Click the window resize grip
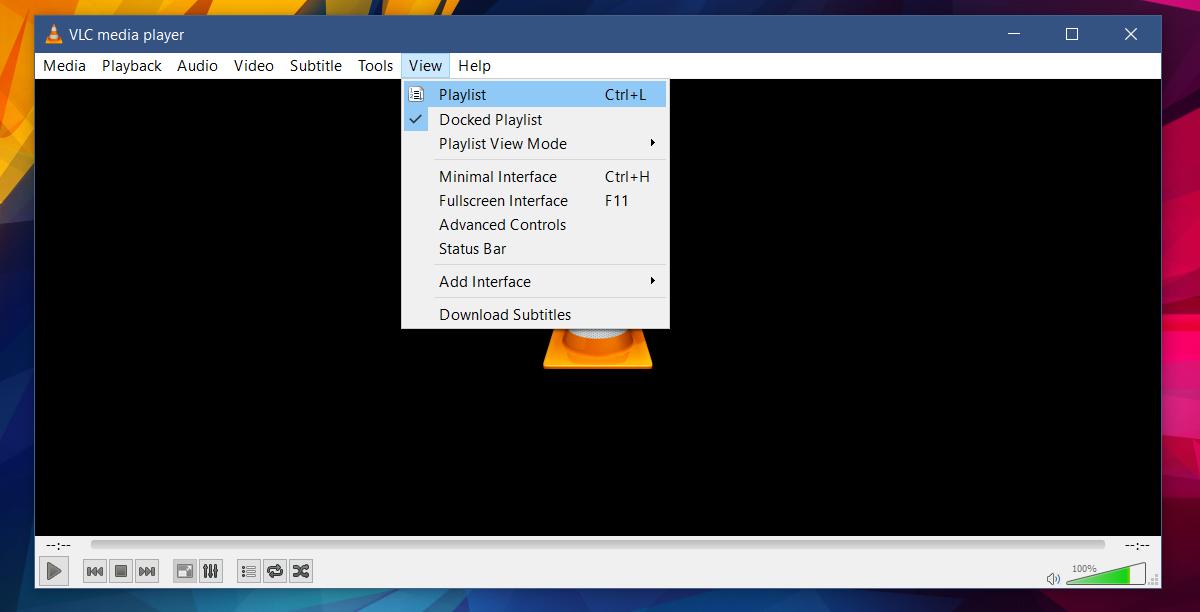This screenshot has height=612, width=1200. point(1155,579)
